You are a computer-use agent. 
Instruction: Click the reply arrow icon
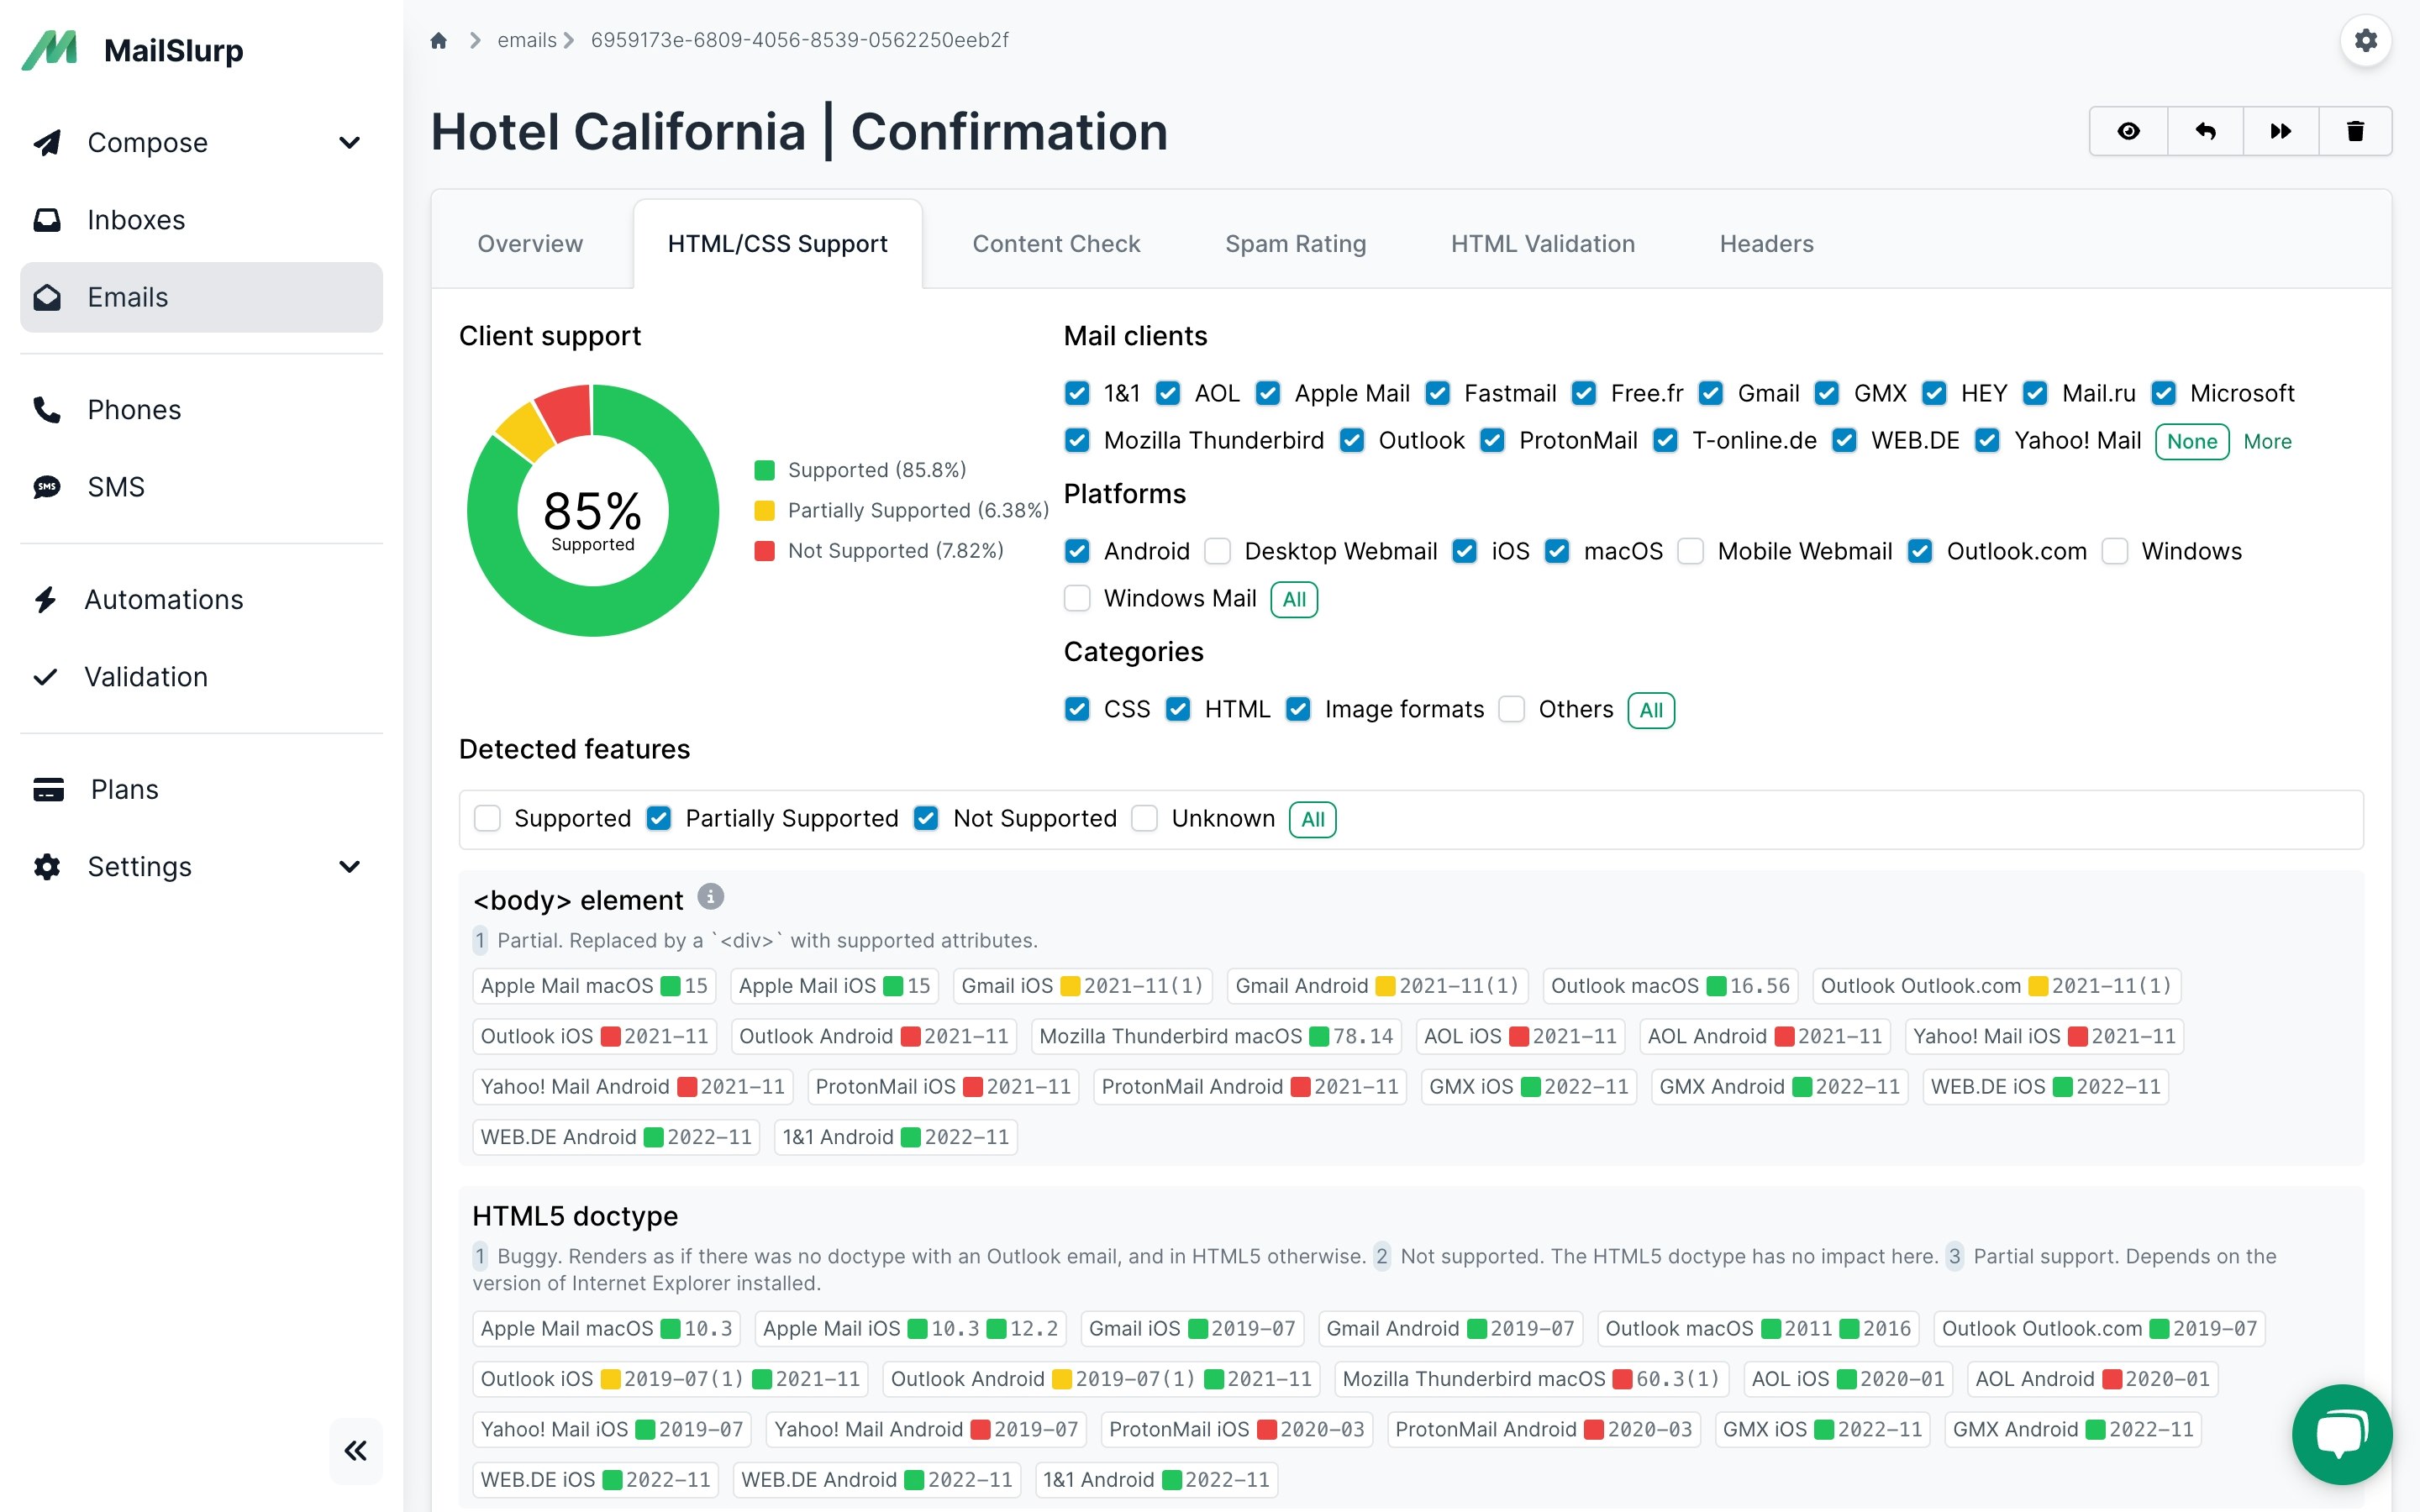click(x=2205, y=131)
